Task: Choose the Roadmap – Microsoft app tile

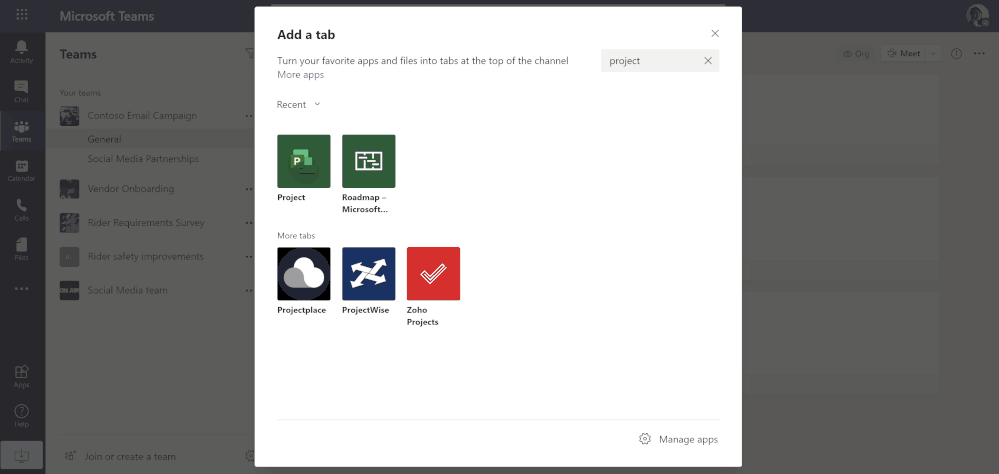Action: point(368,161)
